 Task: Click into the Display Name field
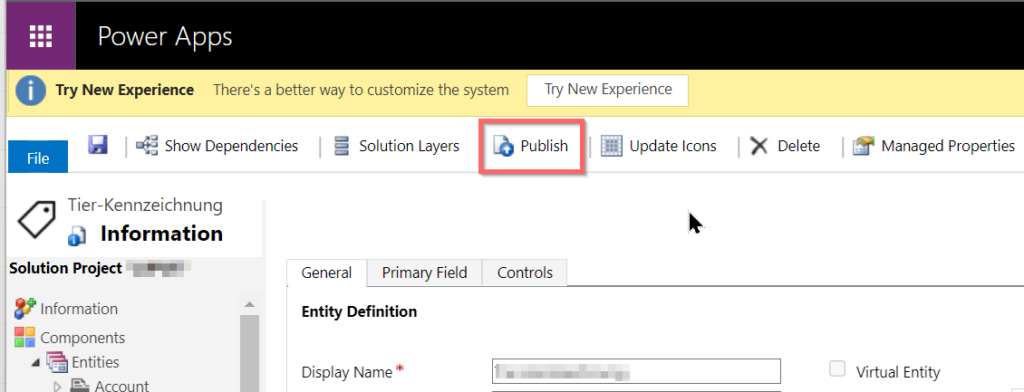[x=636, y=371]
